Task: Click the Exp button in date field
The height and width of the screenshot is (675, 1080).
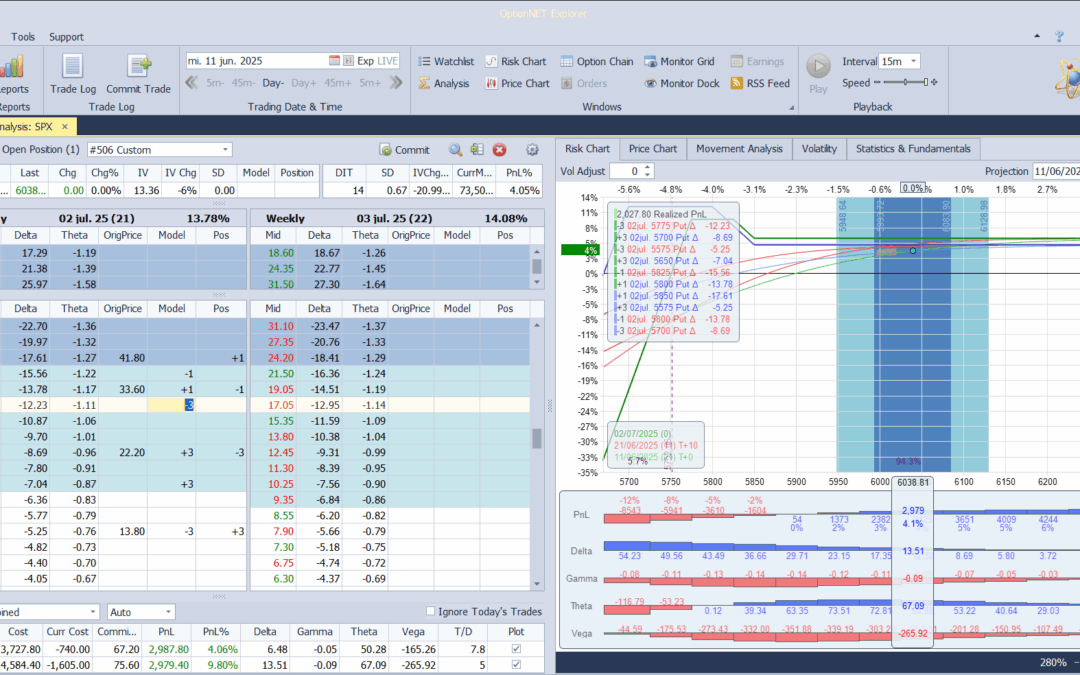Action: click(365, 61)
